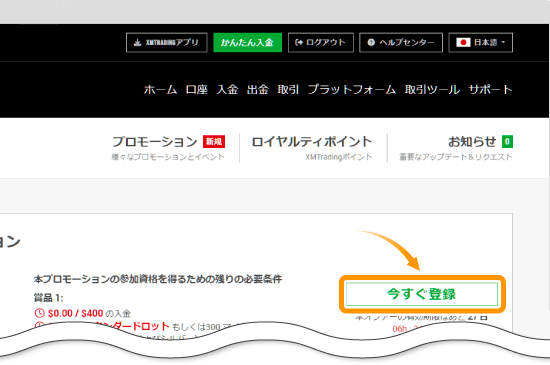This screenshot has width=550, height=365.
Task: Open the 出金 menu item
Action: [258, 90]
